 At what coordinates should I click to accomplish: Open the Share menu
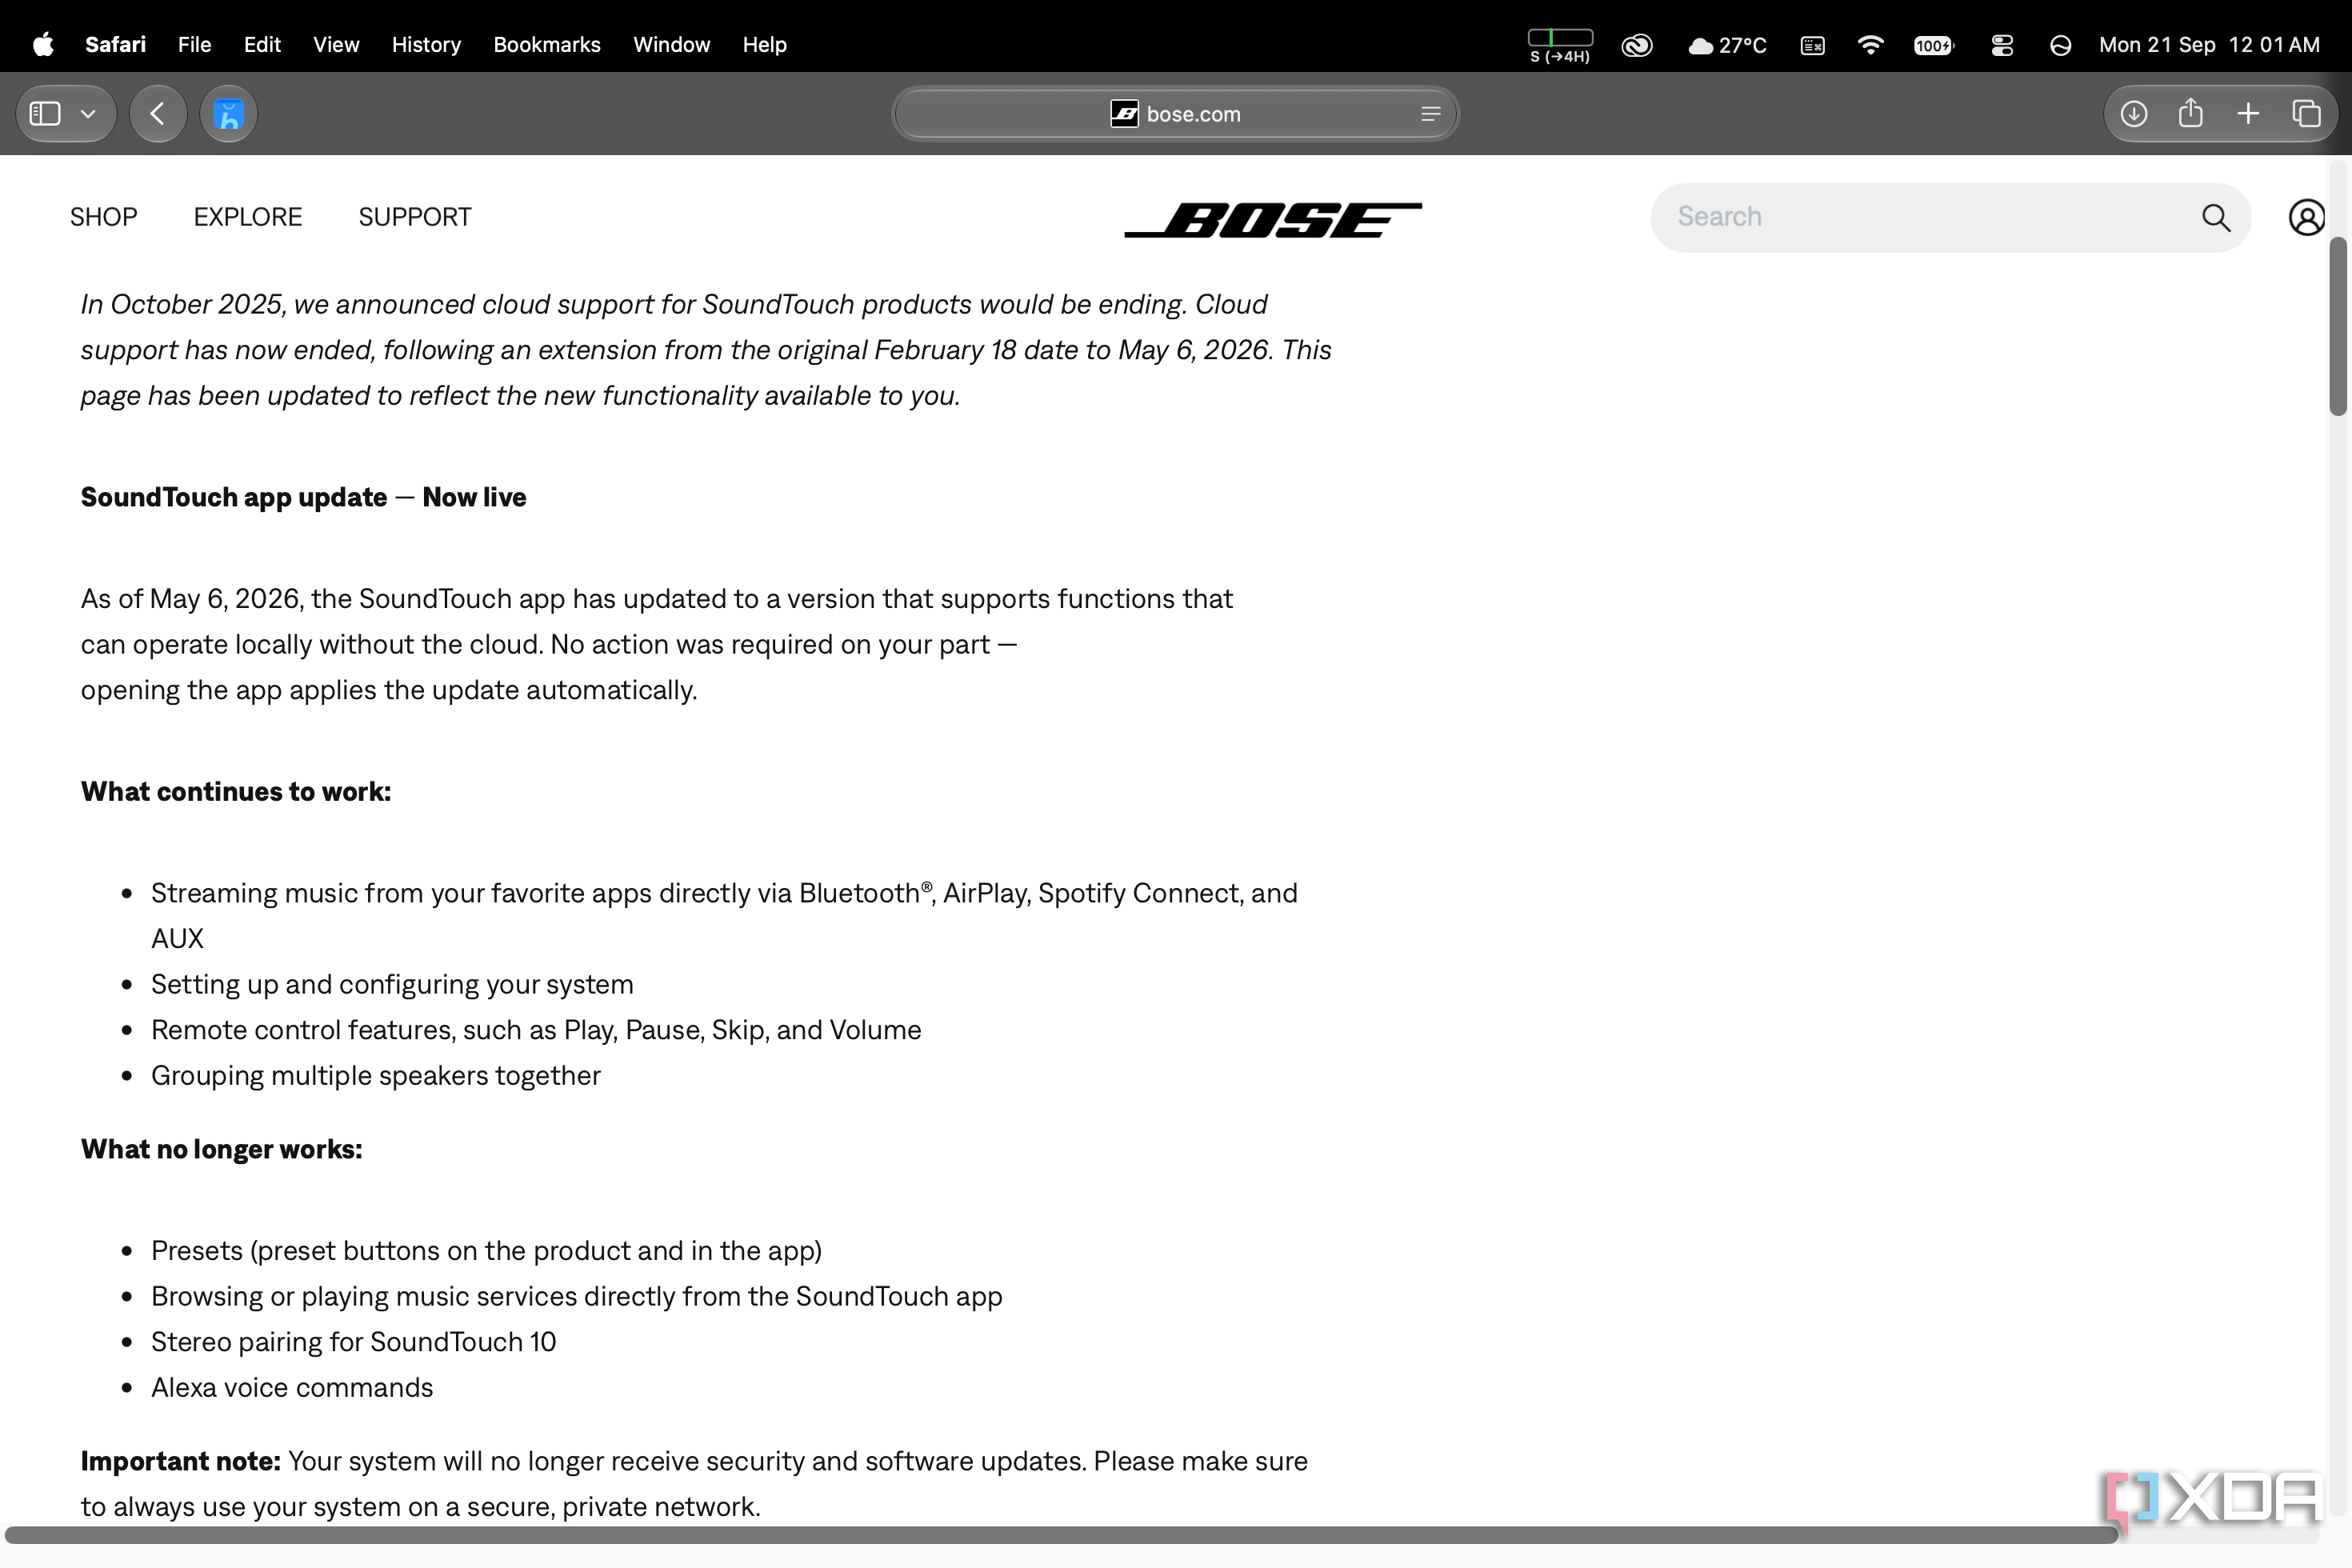2191,113
